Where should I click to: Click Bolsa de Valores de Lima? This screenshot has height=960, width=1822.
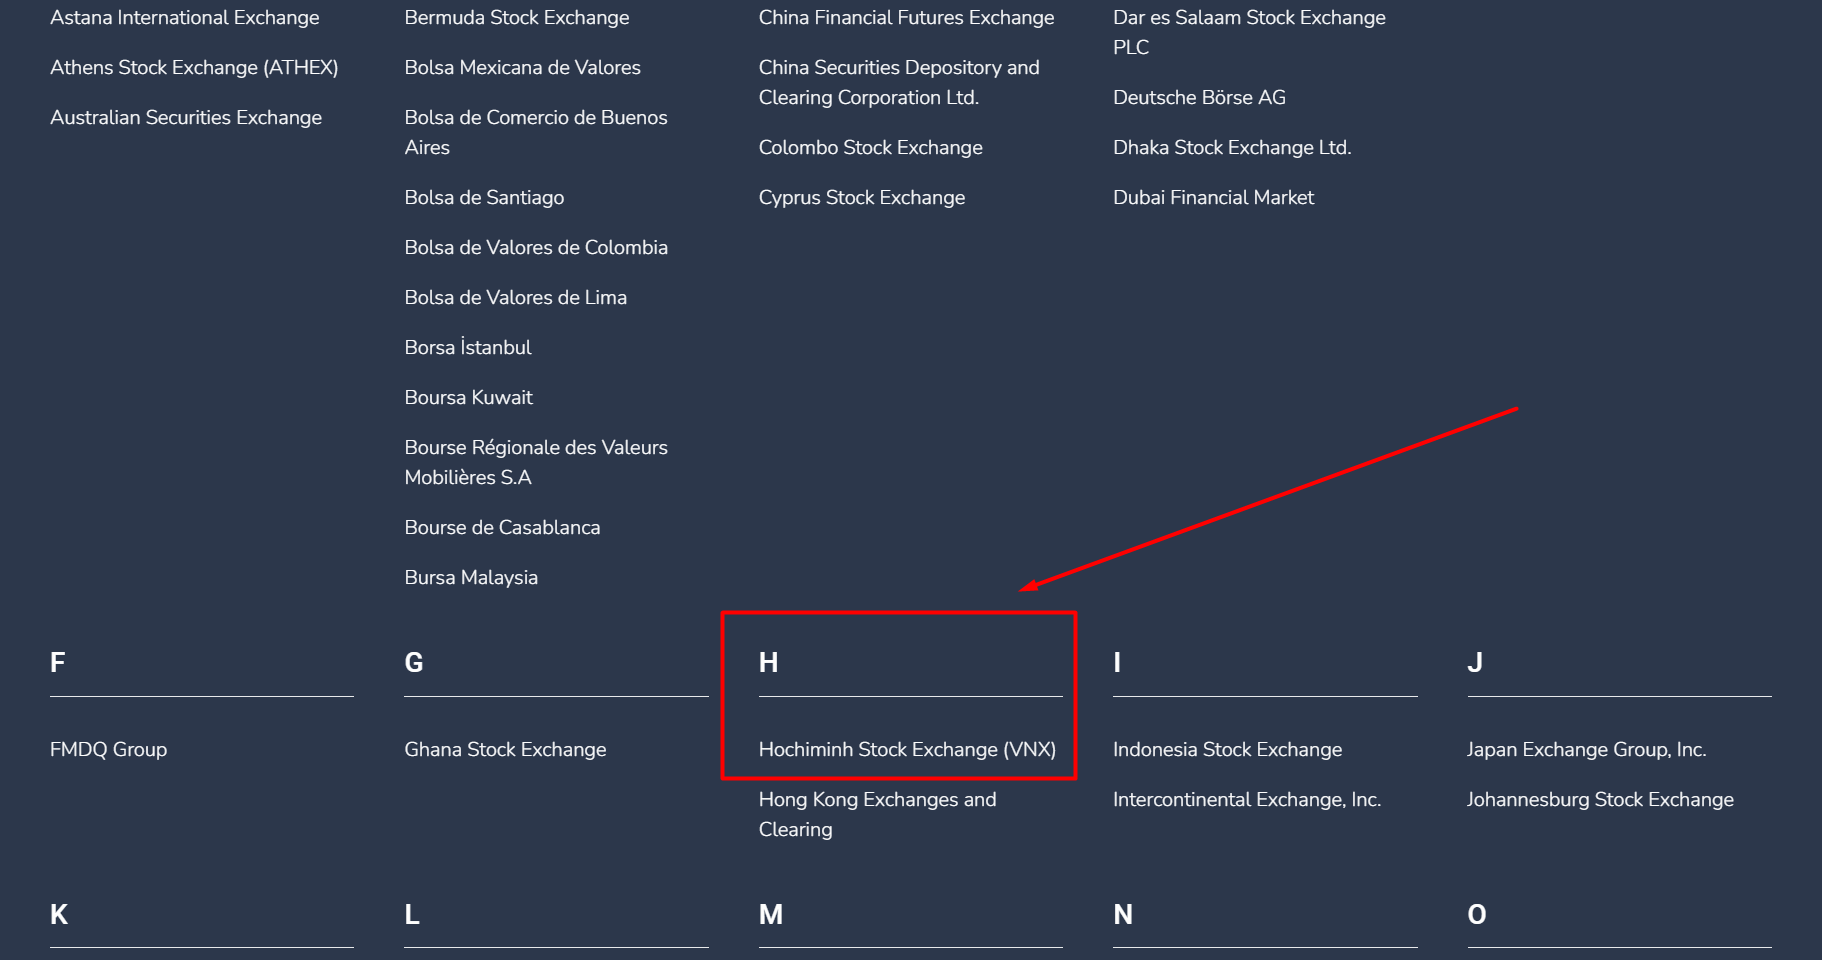[x=516, y=297]
